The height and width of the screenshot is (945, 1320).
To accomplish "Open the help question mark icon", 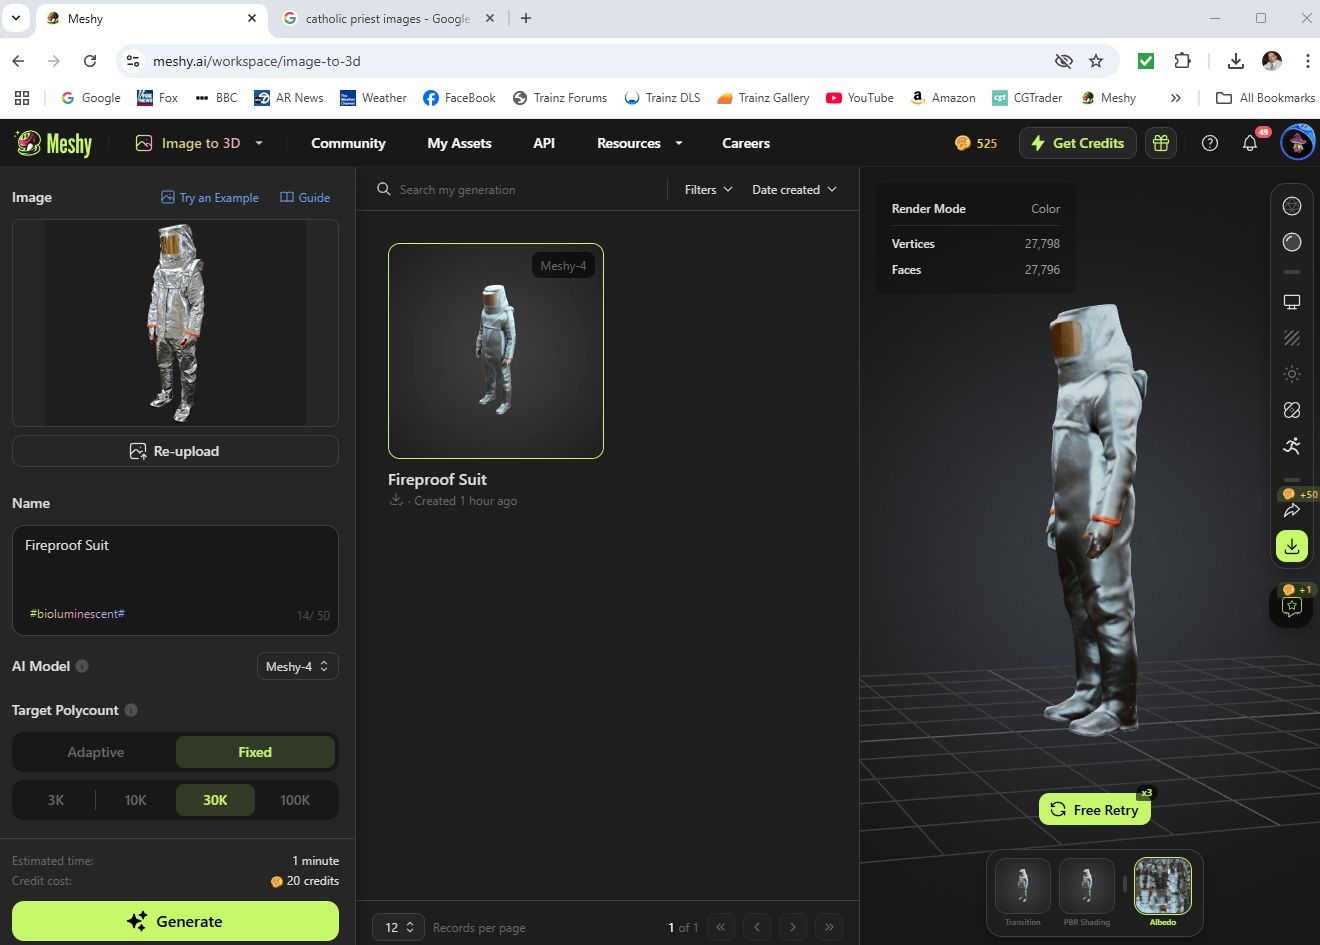I will coord(1210,143).
